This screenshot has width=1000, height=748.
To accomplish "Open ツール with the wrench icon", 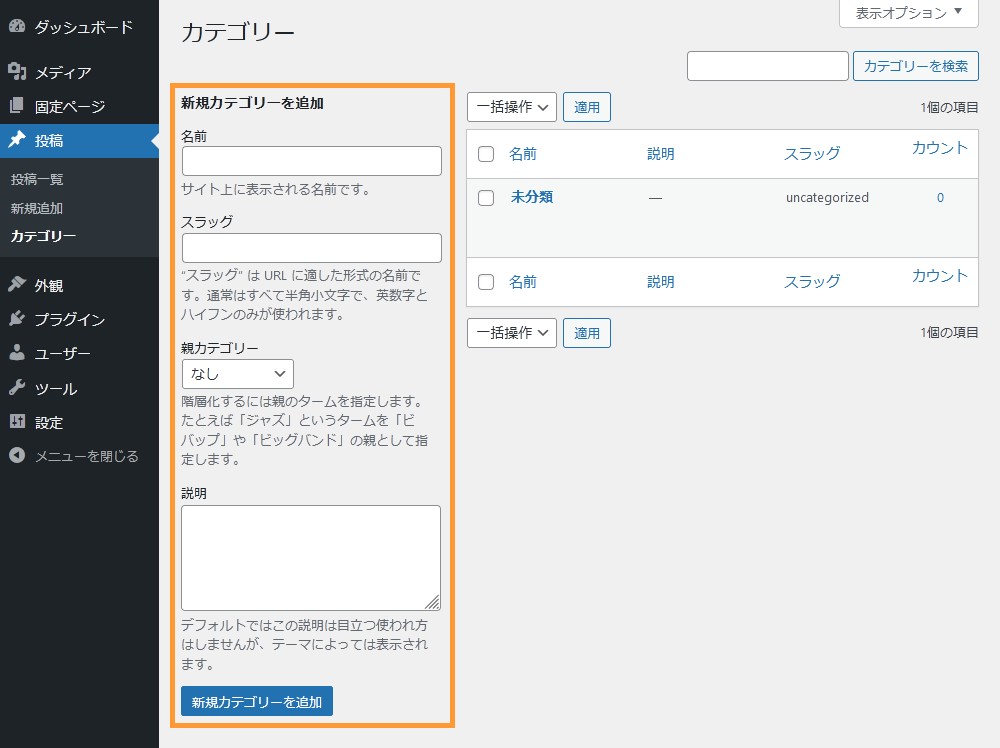I will 17,387.
